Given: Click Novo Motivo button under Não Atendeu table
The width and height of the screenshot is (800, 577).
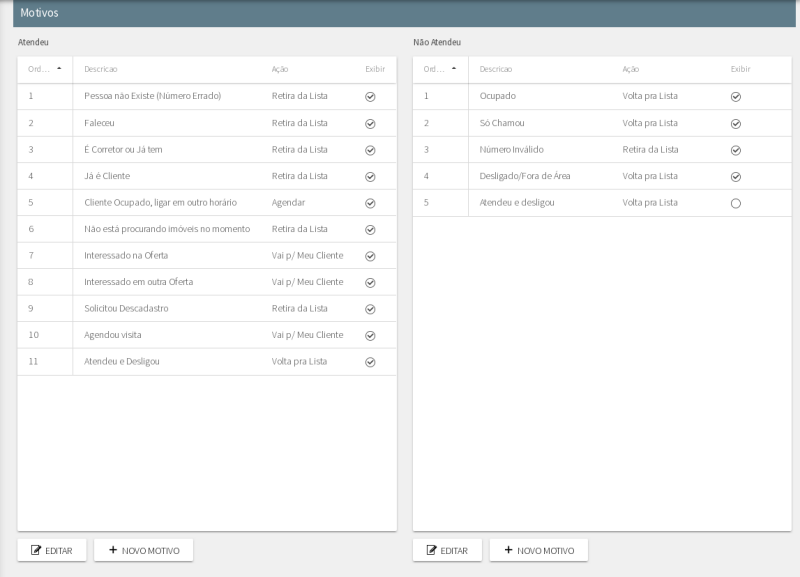Looking at the screenshot, I should (538, 550).
